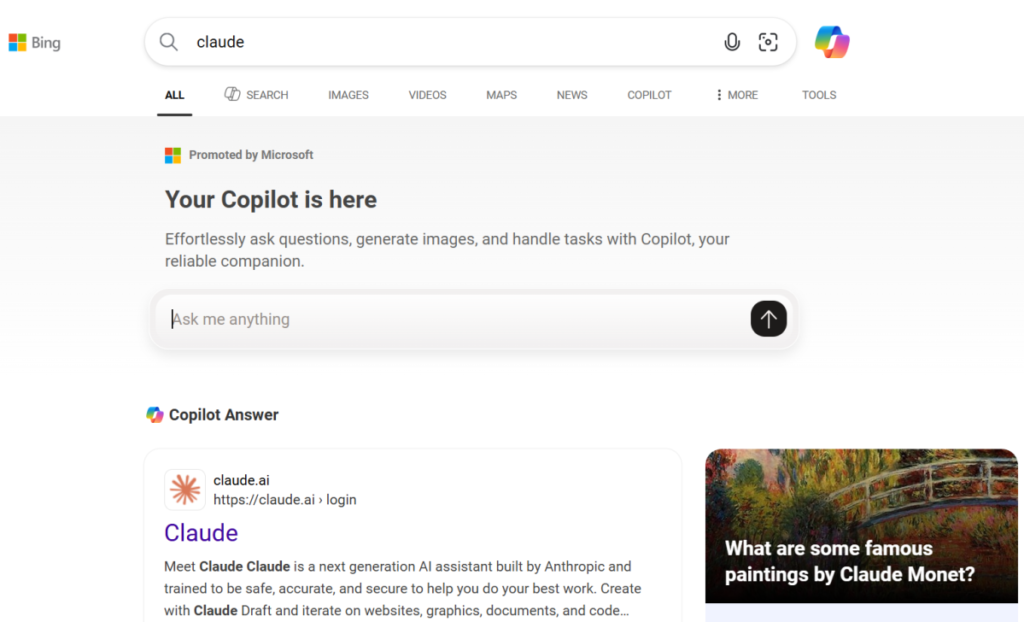
Task: Click the Copilot Answer icon
Action: click(x=155, y=415)
